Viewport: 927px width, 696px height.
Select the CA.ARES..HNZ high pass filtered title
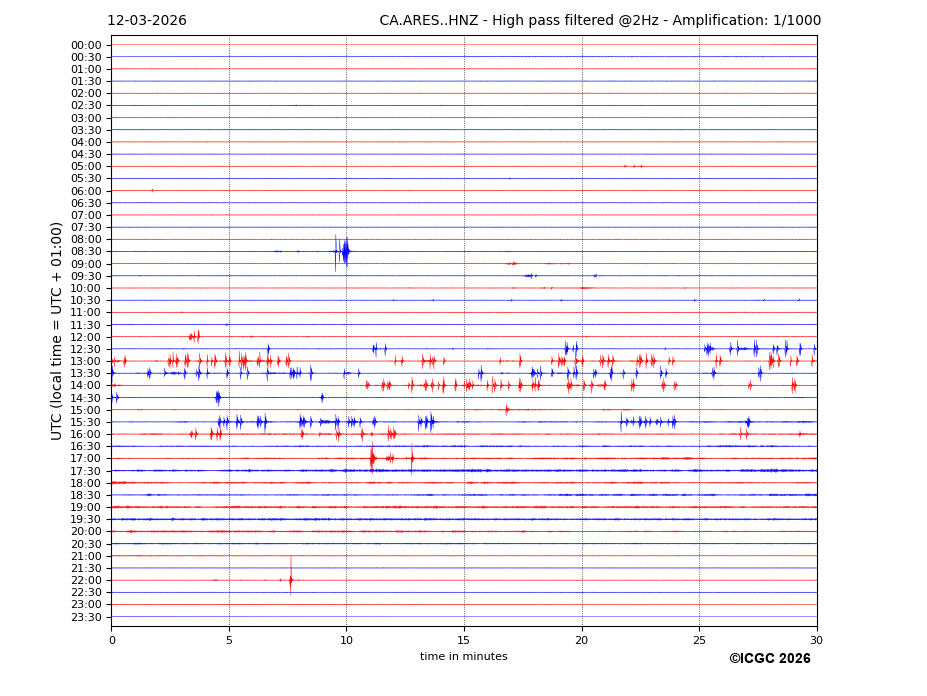[600, 21]
